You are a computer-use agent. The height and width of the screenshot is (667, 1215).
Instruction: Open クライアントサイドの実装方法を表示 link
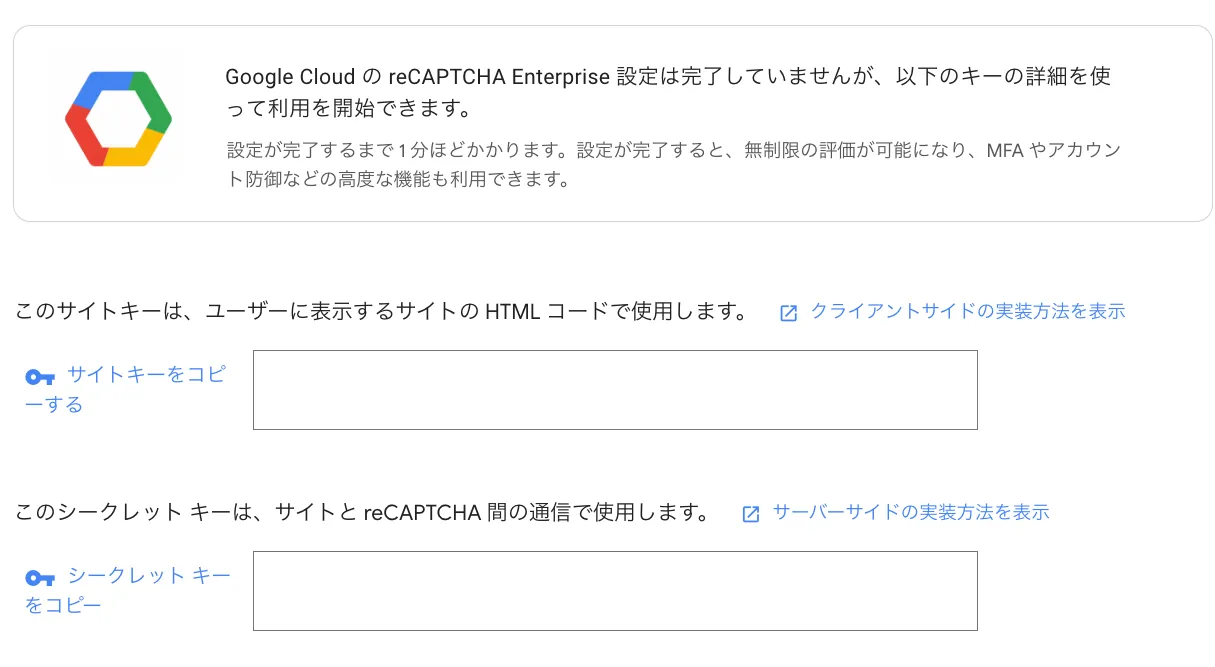click(x=967, y=311)
